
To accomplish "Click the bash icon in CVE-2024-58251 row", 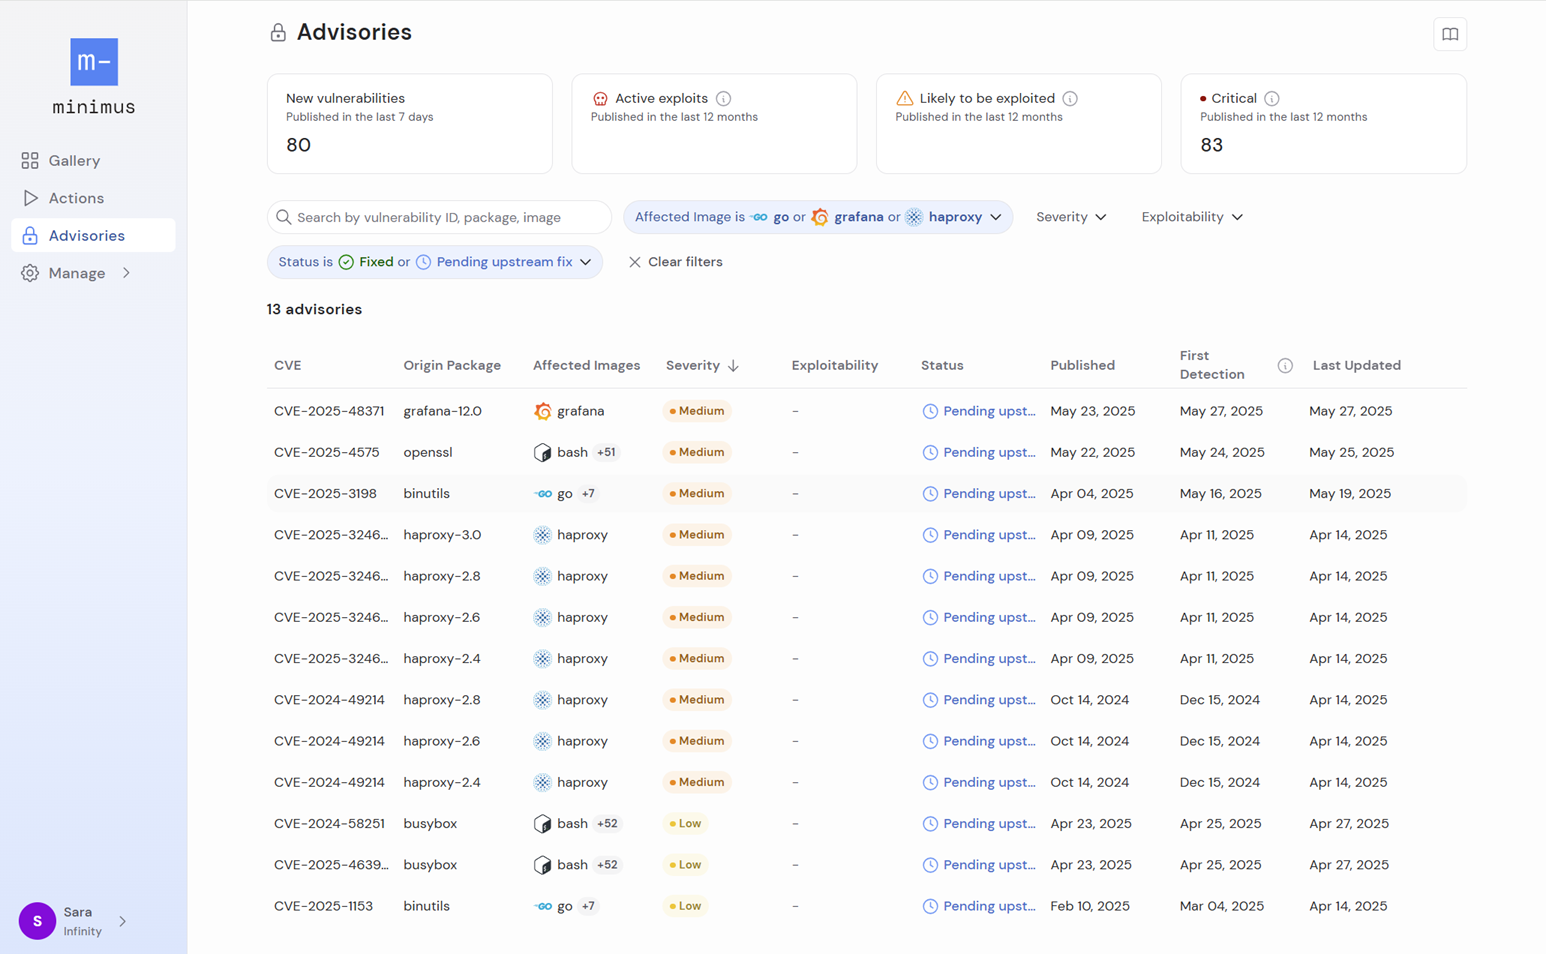I will (x=542, y=824).
